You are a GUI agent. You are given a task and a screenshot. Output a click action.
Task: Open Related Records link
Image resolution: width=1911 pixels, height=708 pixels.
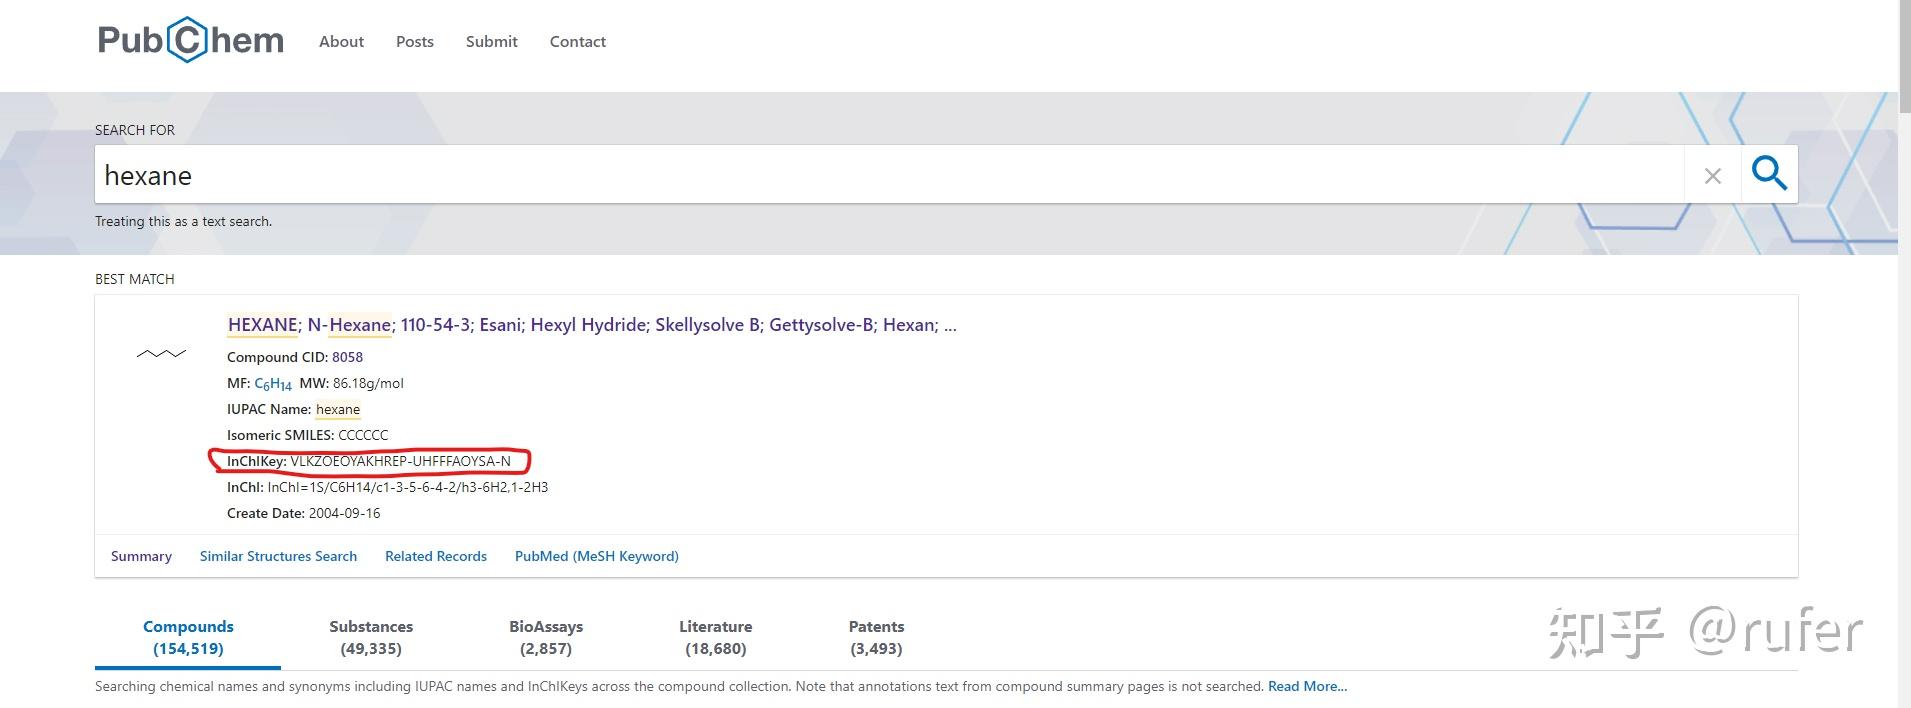click(435, 556)
